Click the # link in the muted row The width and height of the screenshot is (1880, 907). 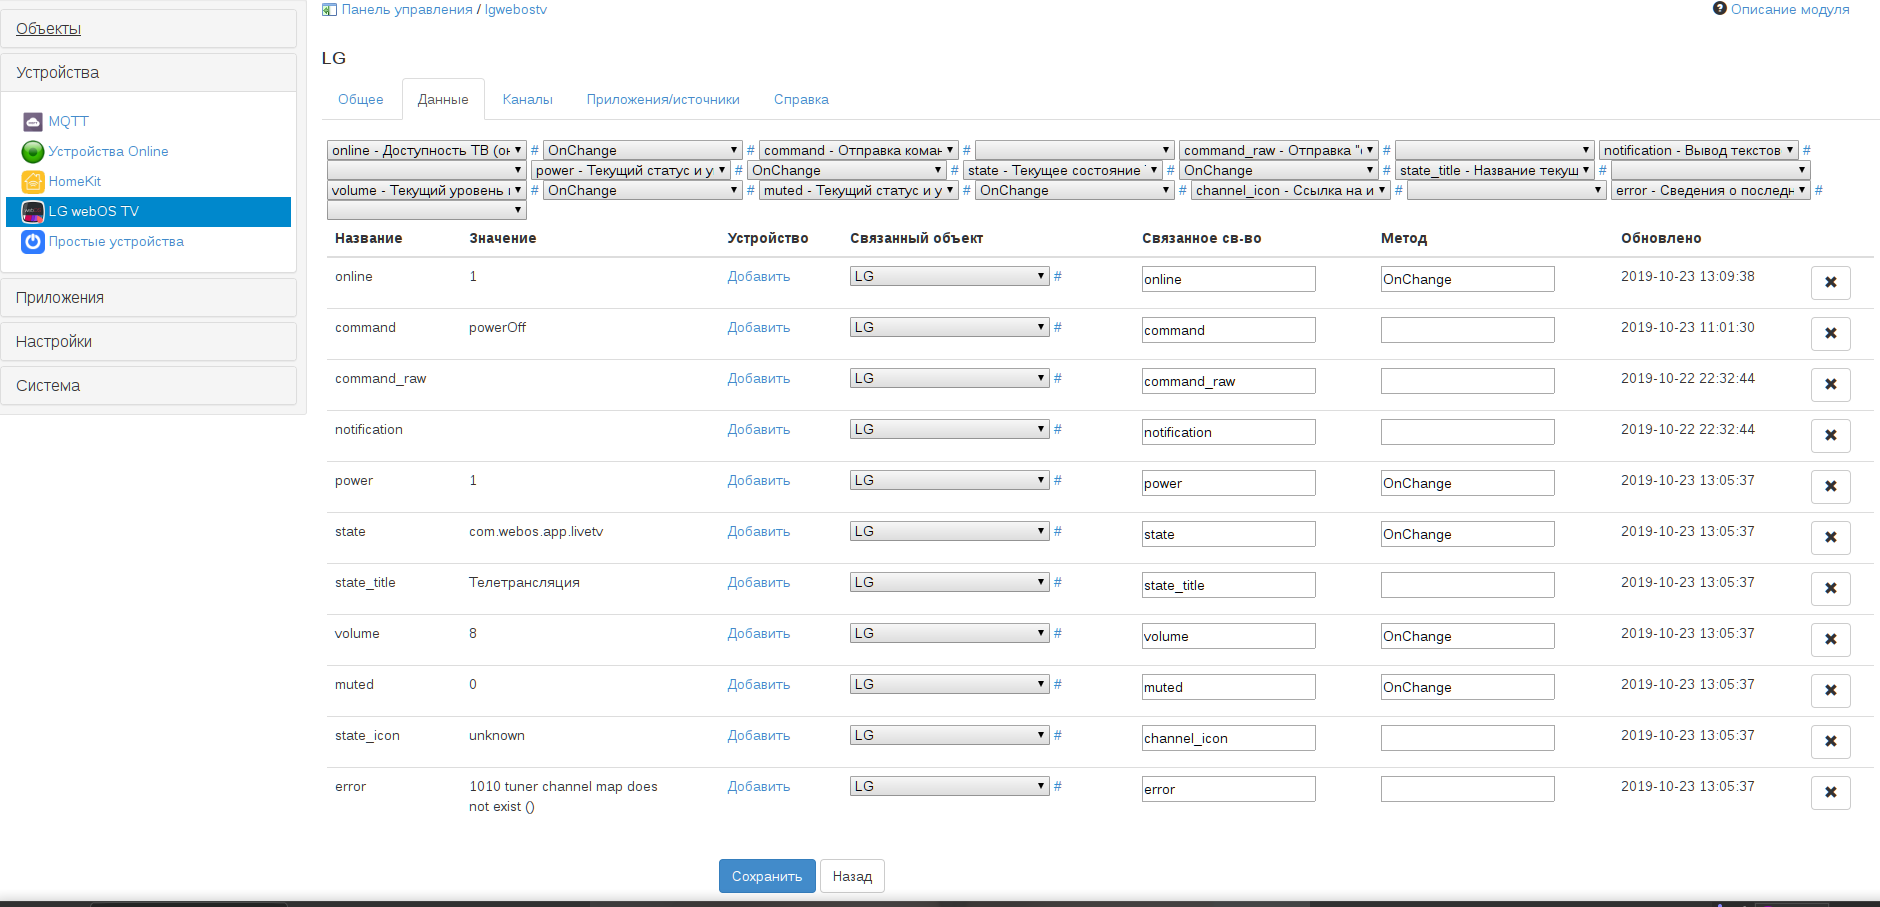[1058, 684]
